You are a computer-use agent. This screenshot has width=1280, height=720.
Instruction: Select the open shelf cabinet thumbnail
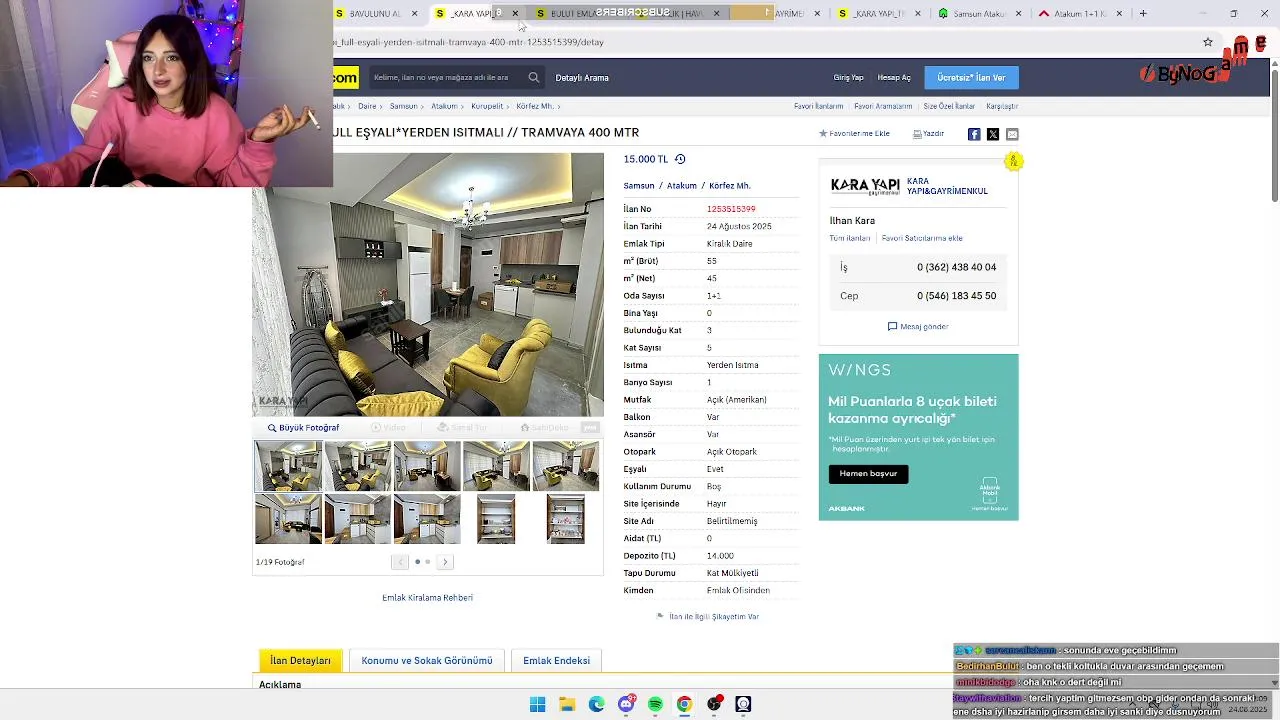[496, 519]
